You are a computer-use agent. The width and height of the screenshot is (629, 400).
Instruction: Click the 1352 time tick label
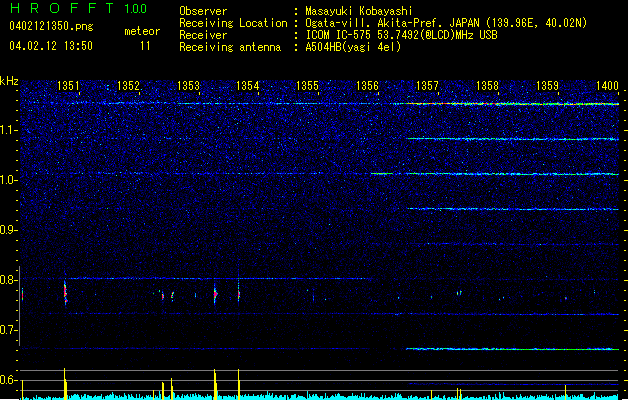pos(128,85)
